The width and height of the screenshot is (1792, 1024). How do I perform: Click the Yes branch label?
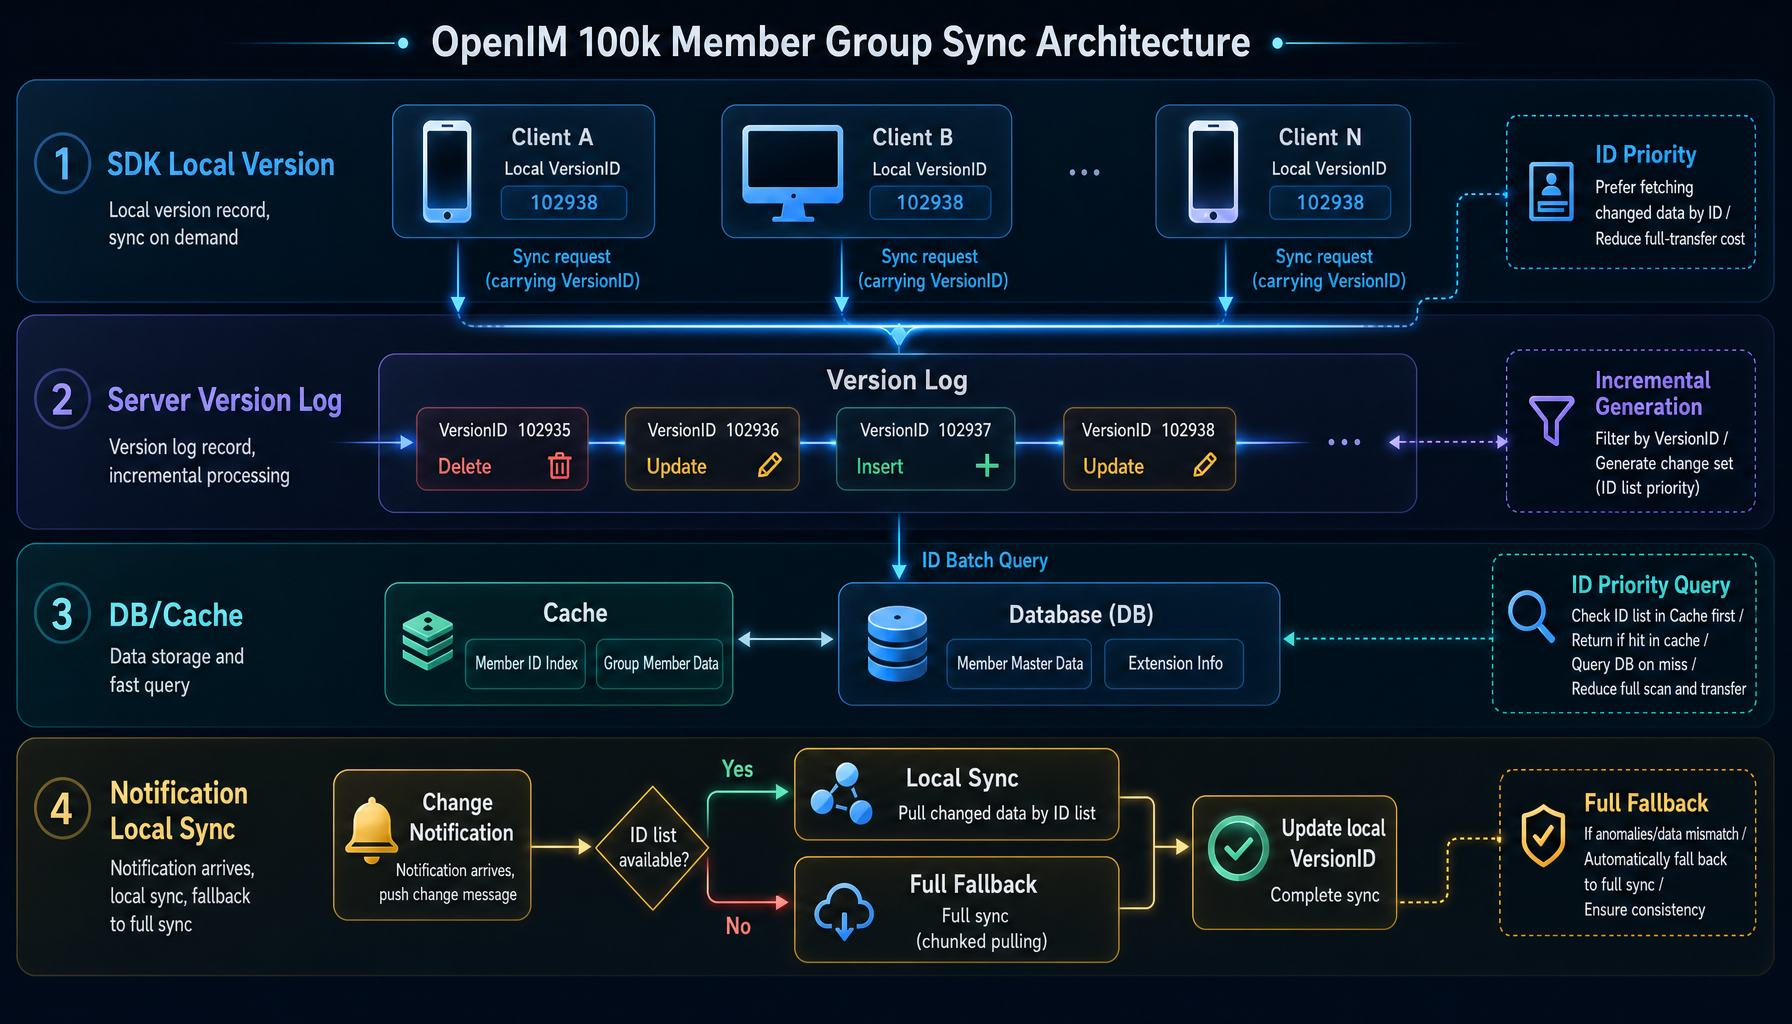tap(738, 768)
